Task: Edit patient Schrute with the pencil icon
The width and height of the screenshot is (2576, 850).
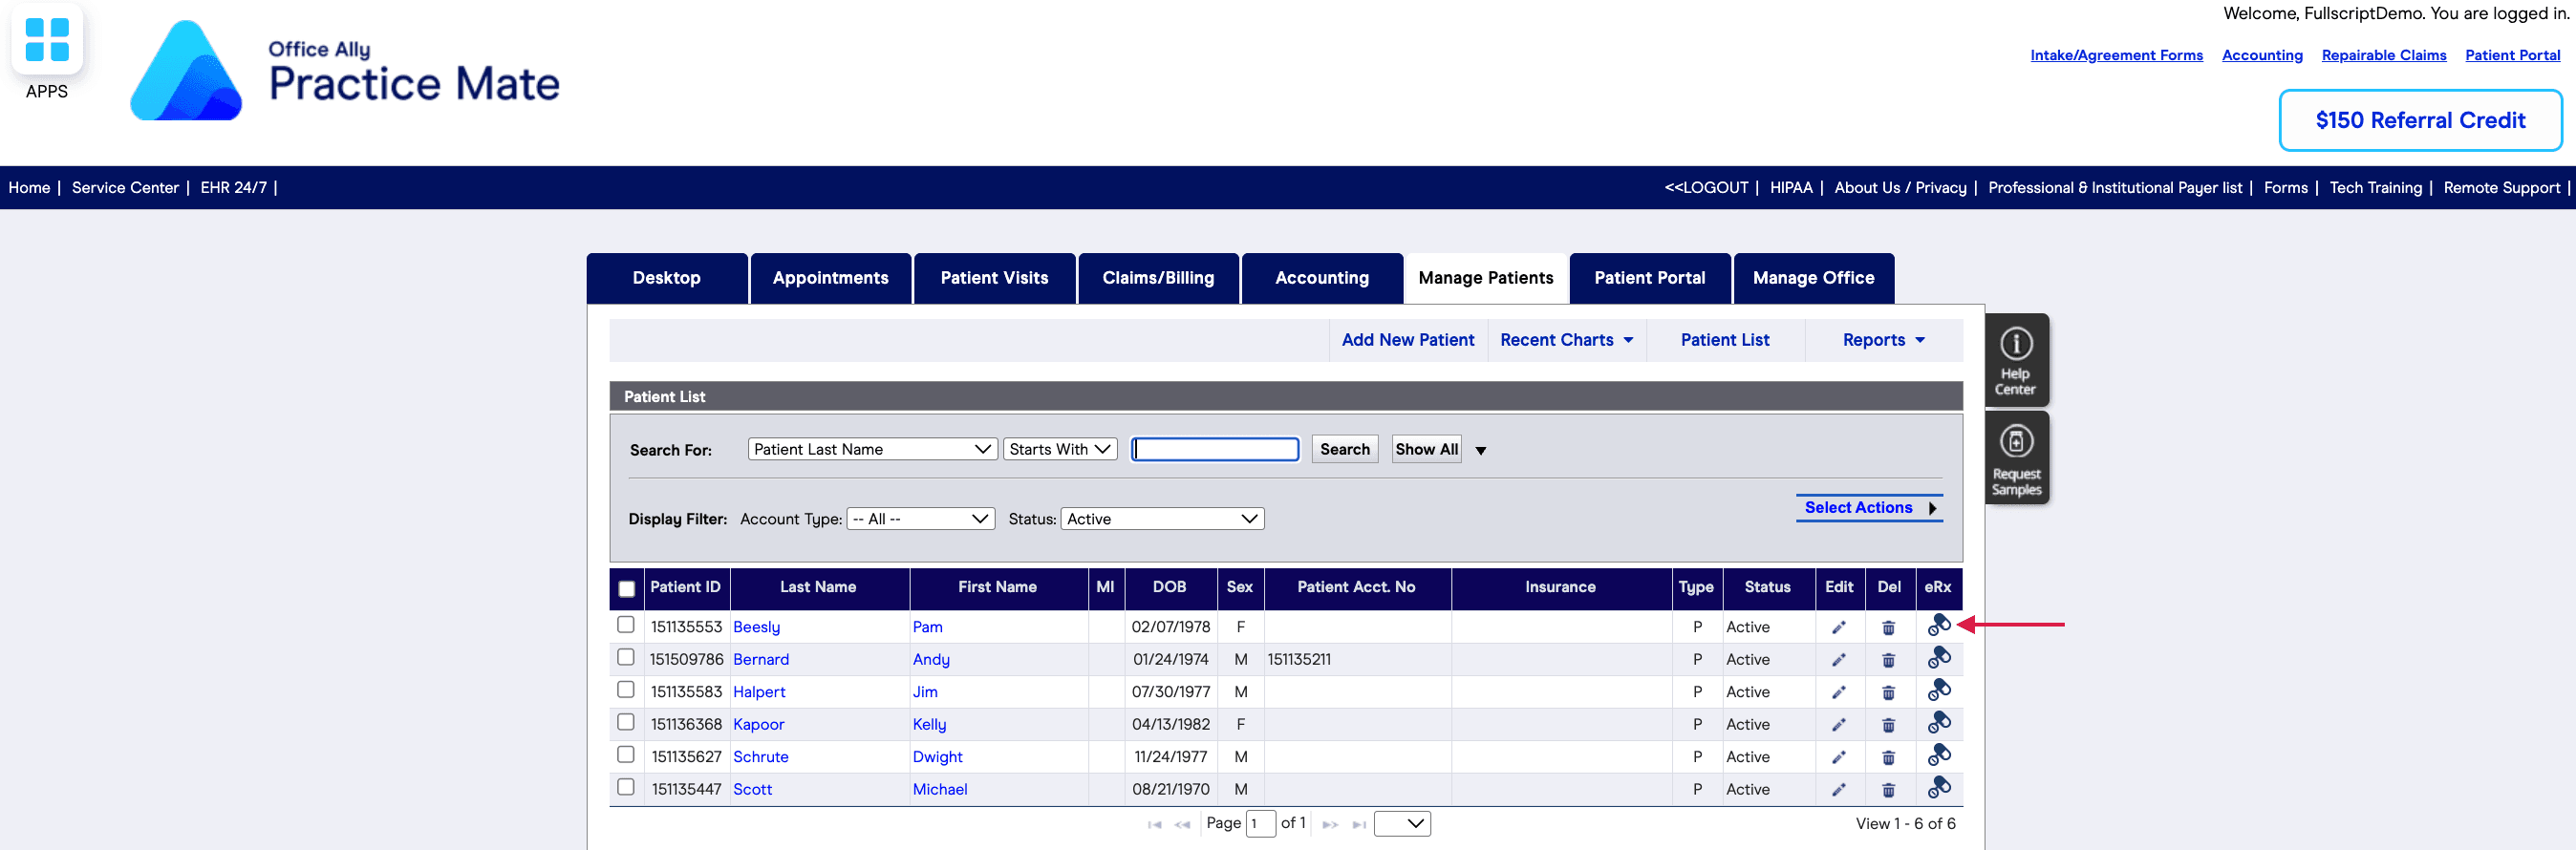Action: [x=1838, y=757]
